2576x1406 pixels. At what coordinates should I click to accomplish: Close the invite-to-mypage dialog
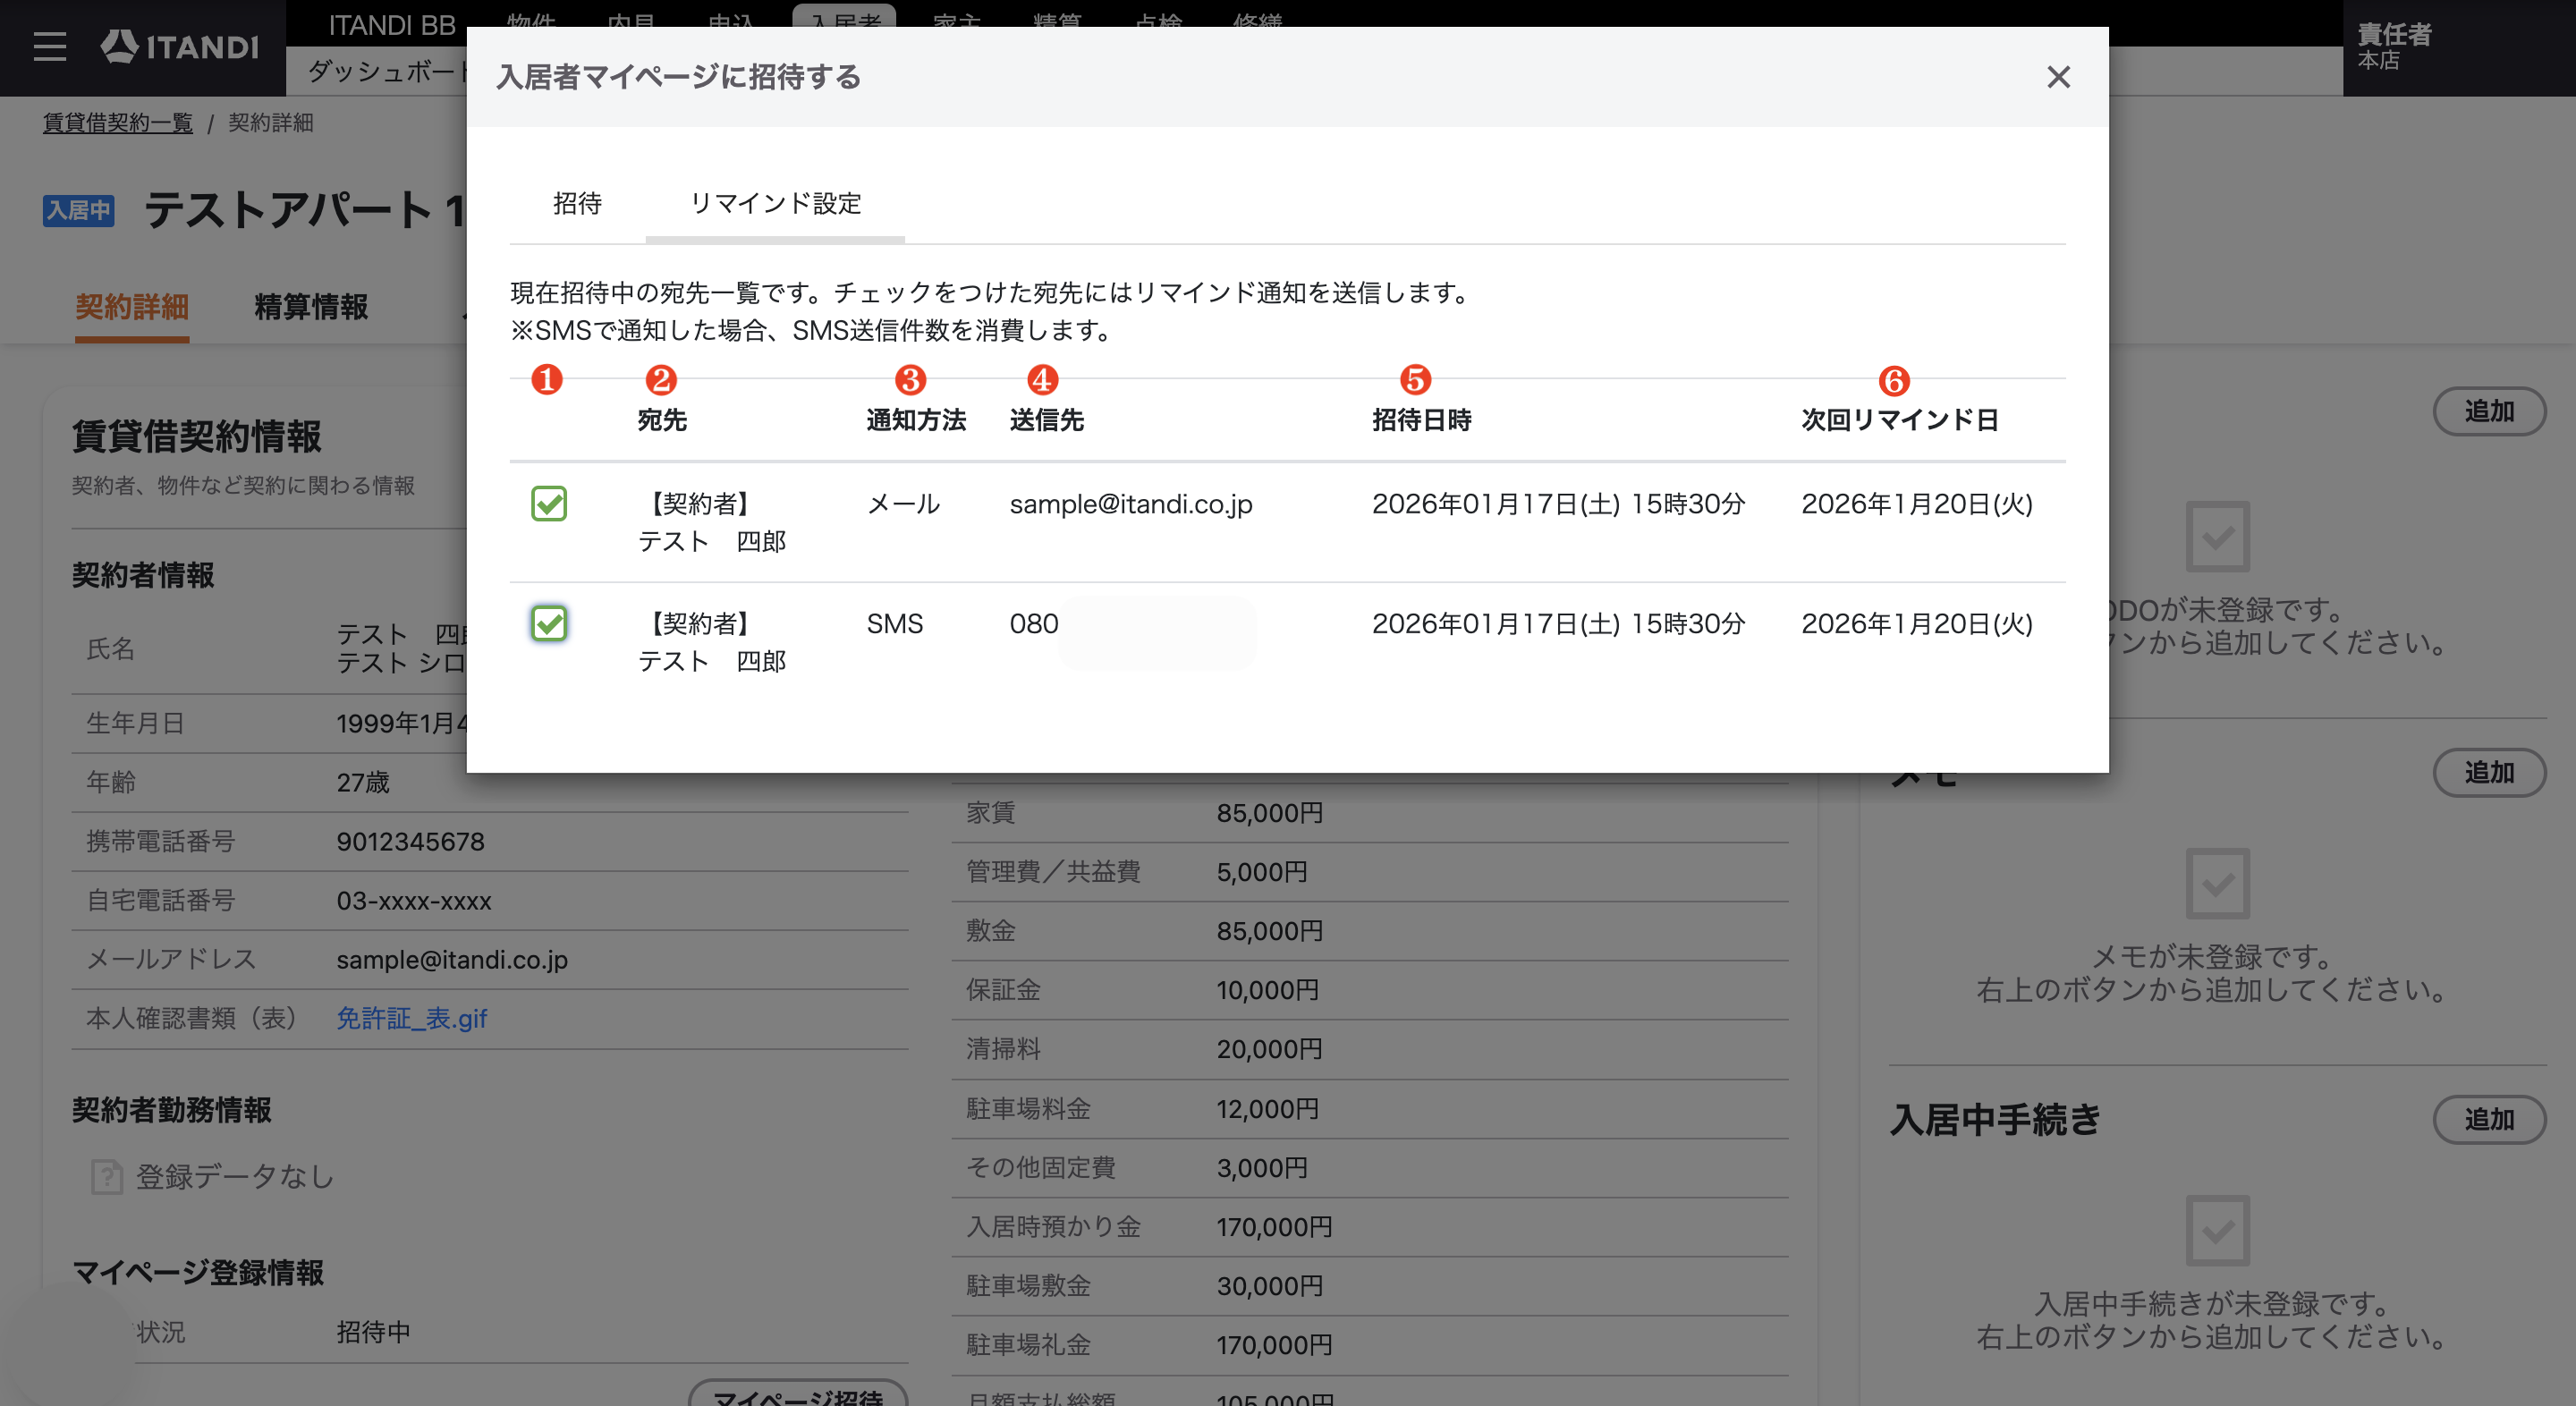(x=2058, y=77)
